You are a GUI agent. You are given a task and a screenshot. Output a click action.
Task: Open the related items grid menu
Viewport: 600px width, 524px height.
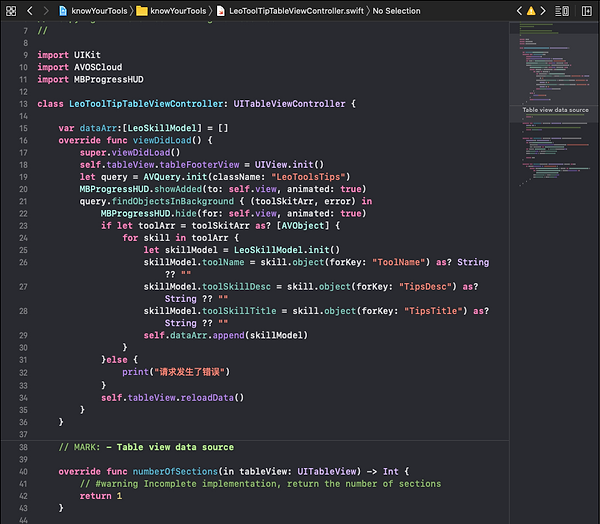coord(11,11)
